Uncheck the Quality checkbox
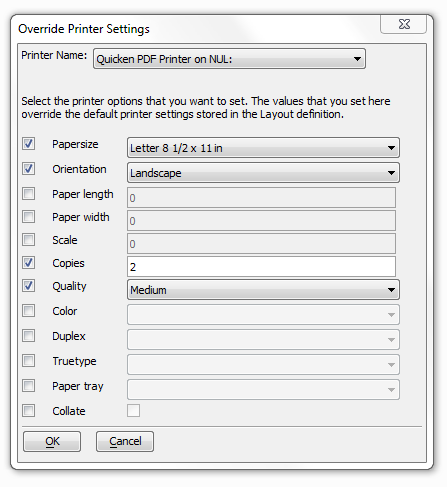Screen dimensions: 447x487 (28, 286)
